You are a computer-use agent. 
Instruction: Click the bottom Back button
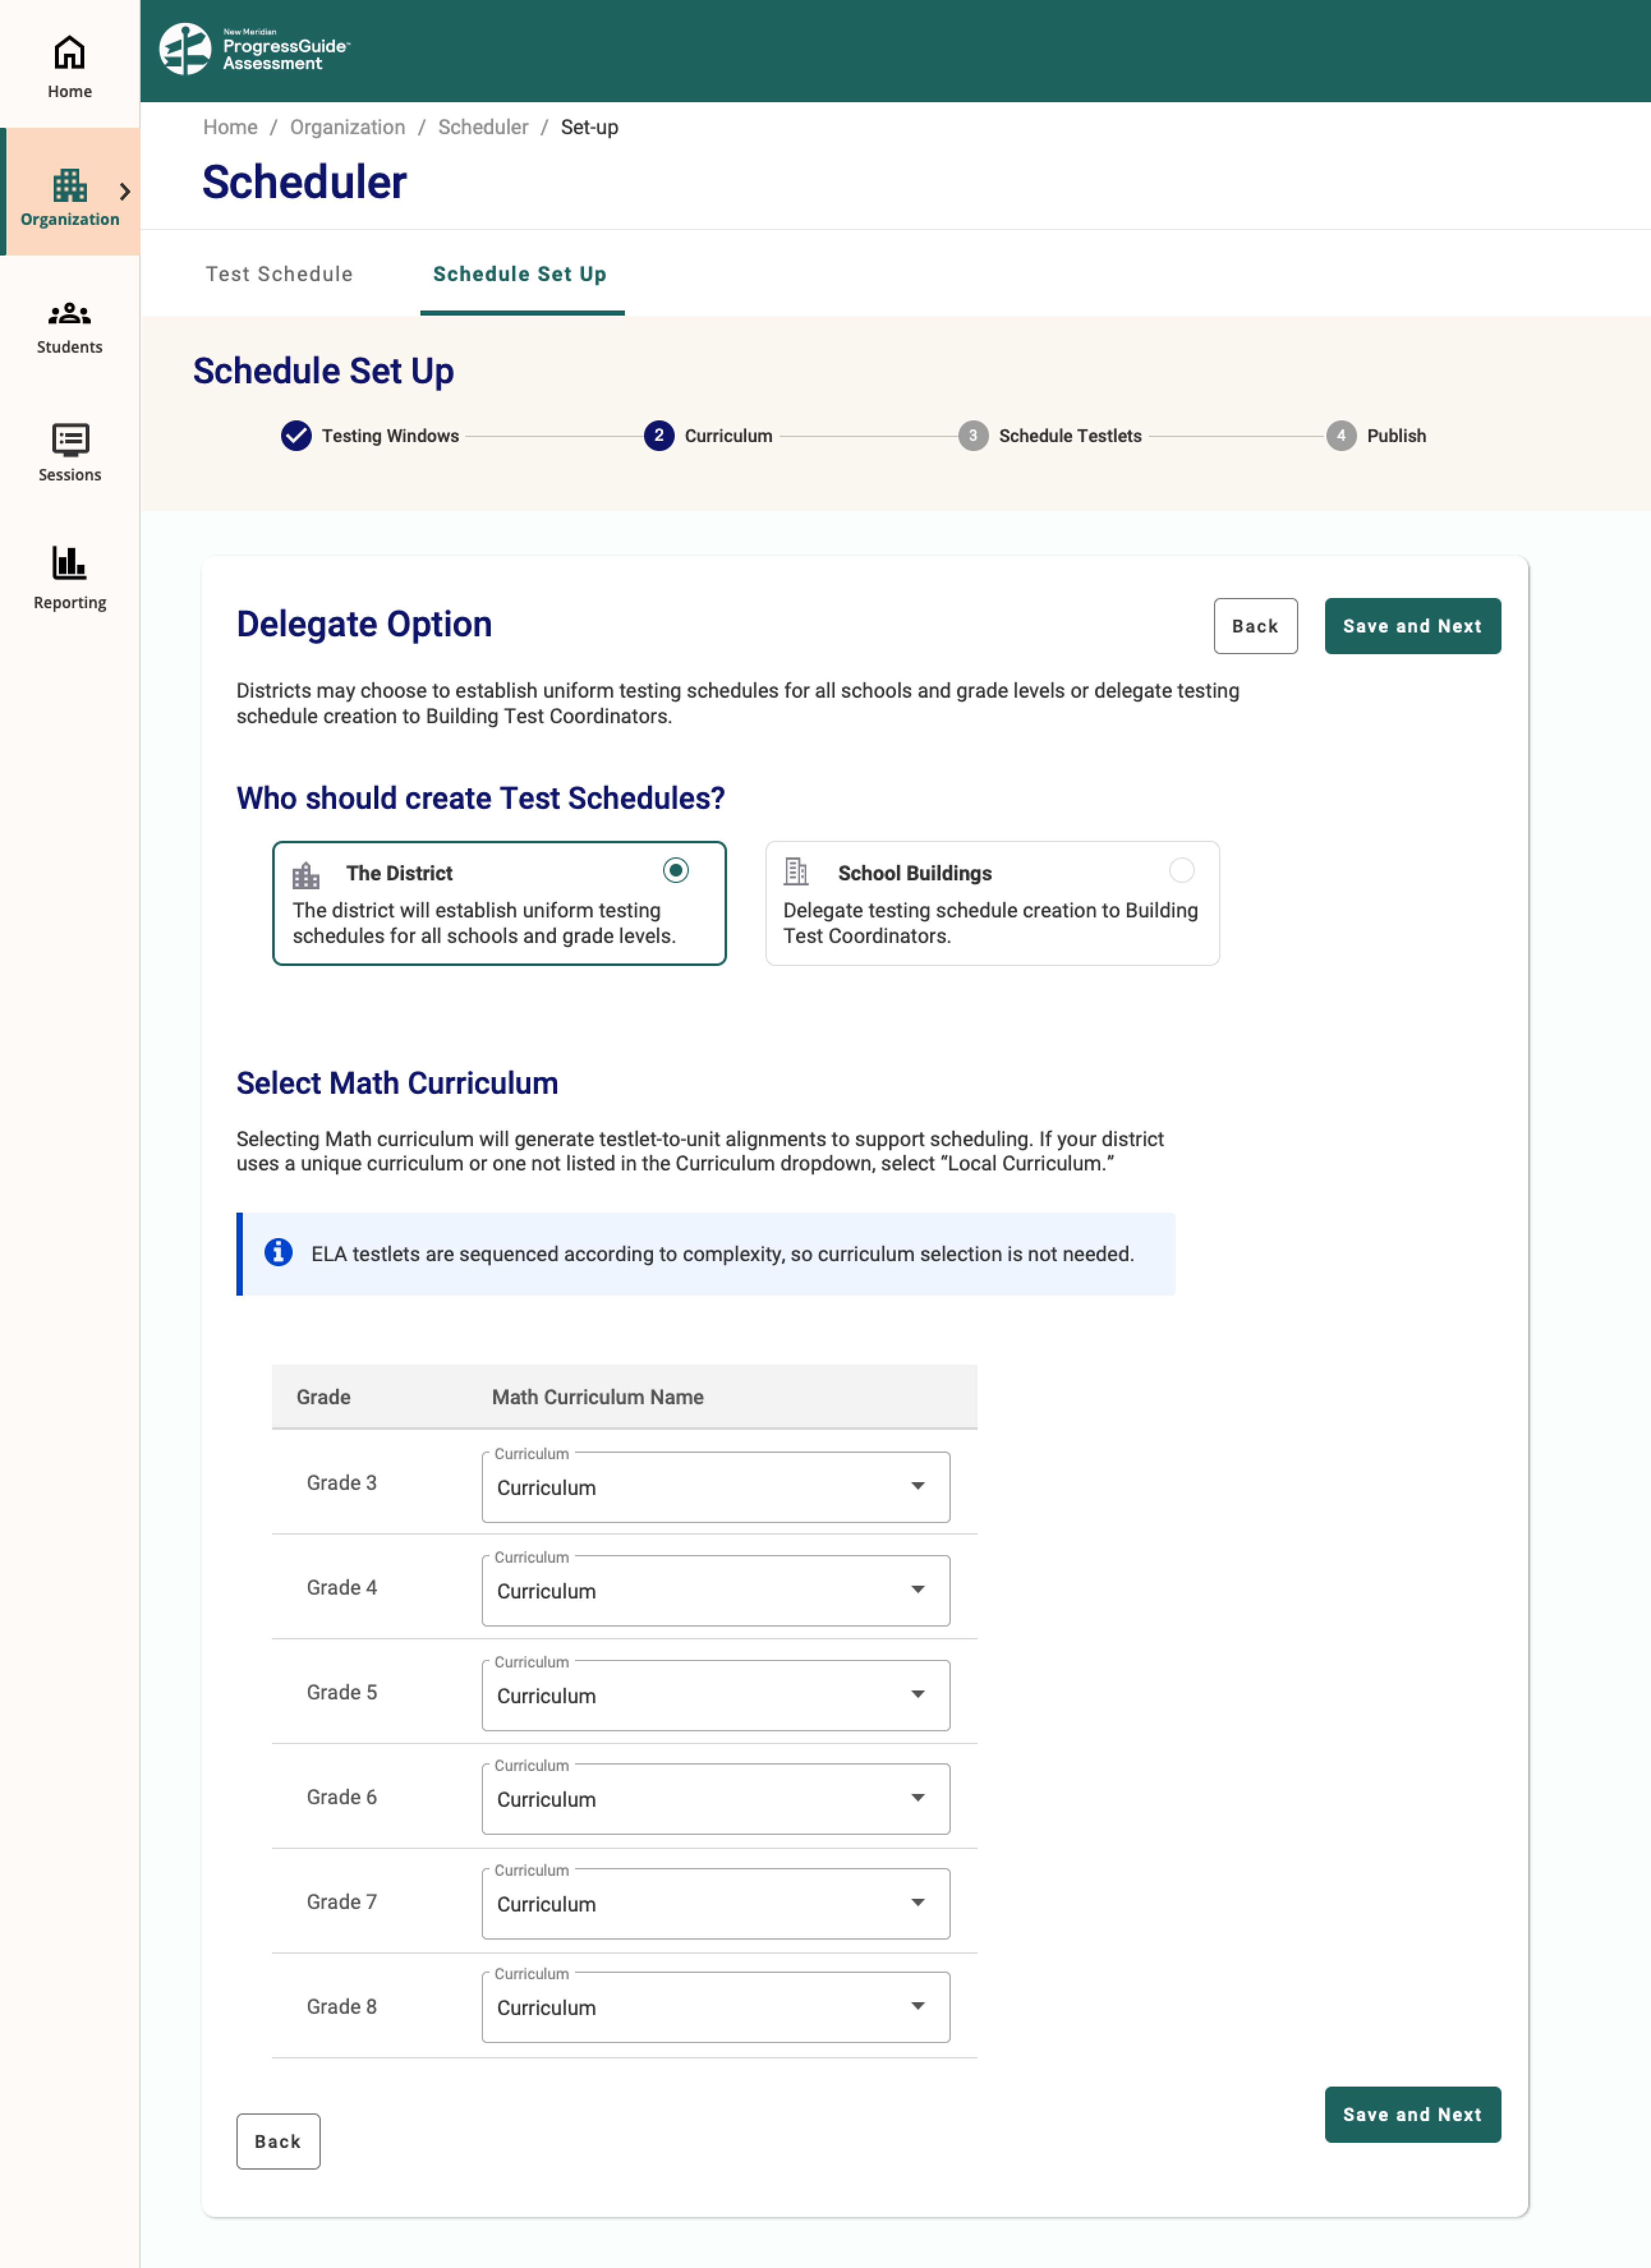coord(278,2141)
